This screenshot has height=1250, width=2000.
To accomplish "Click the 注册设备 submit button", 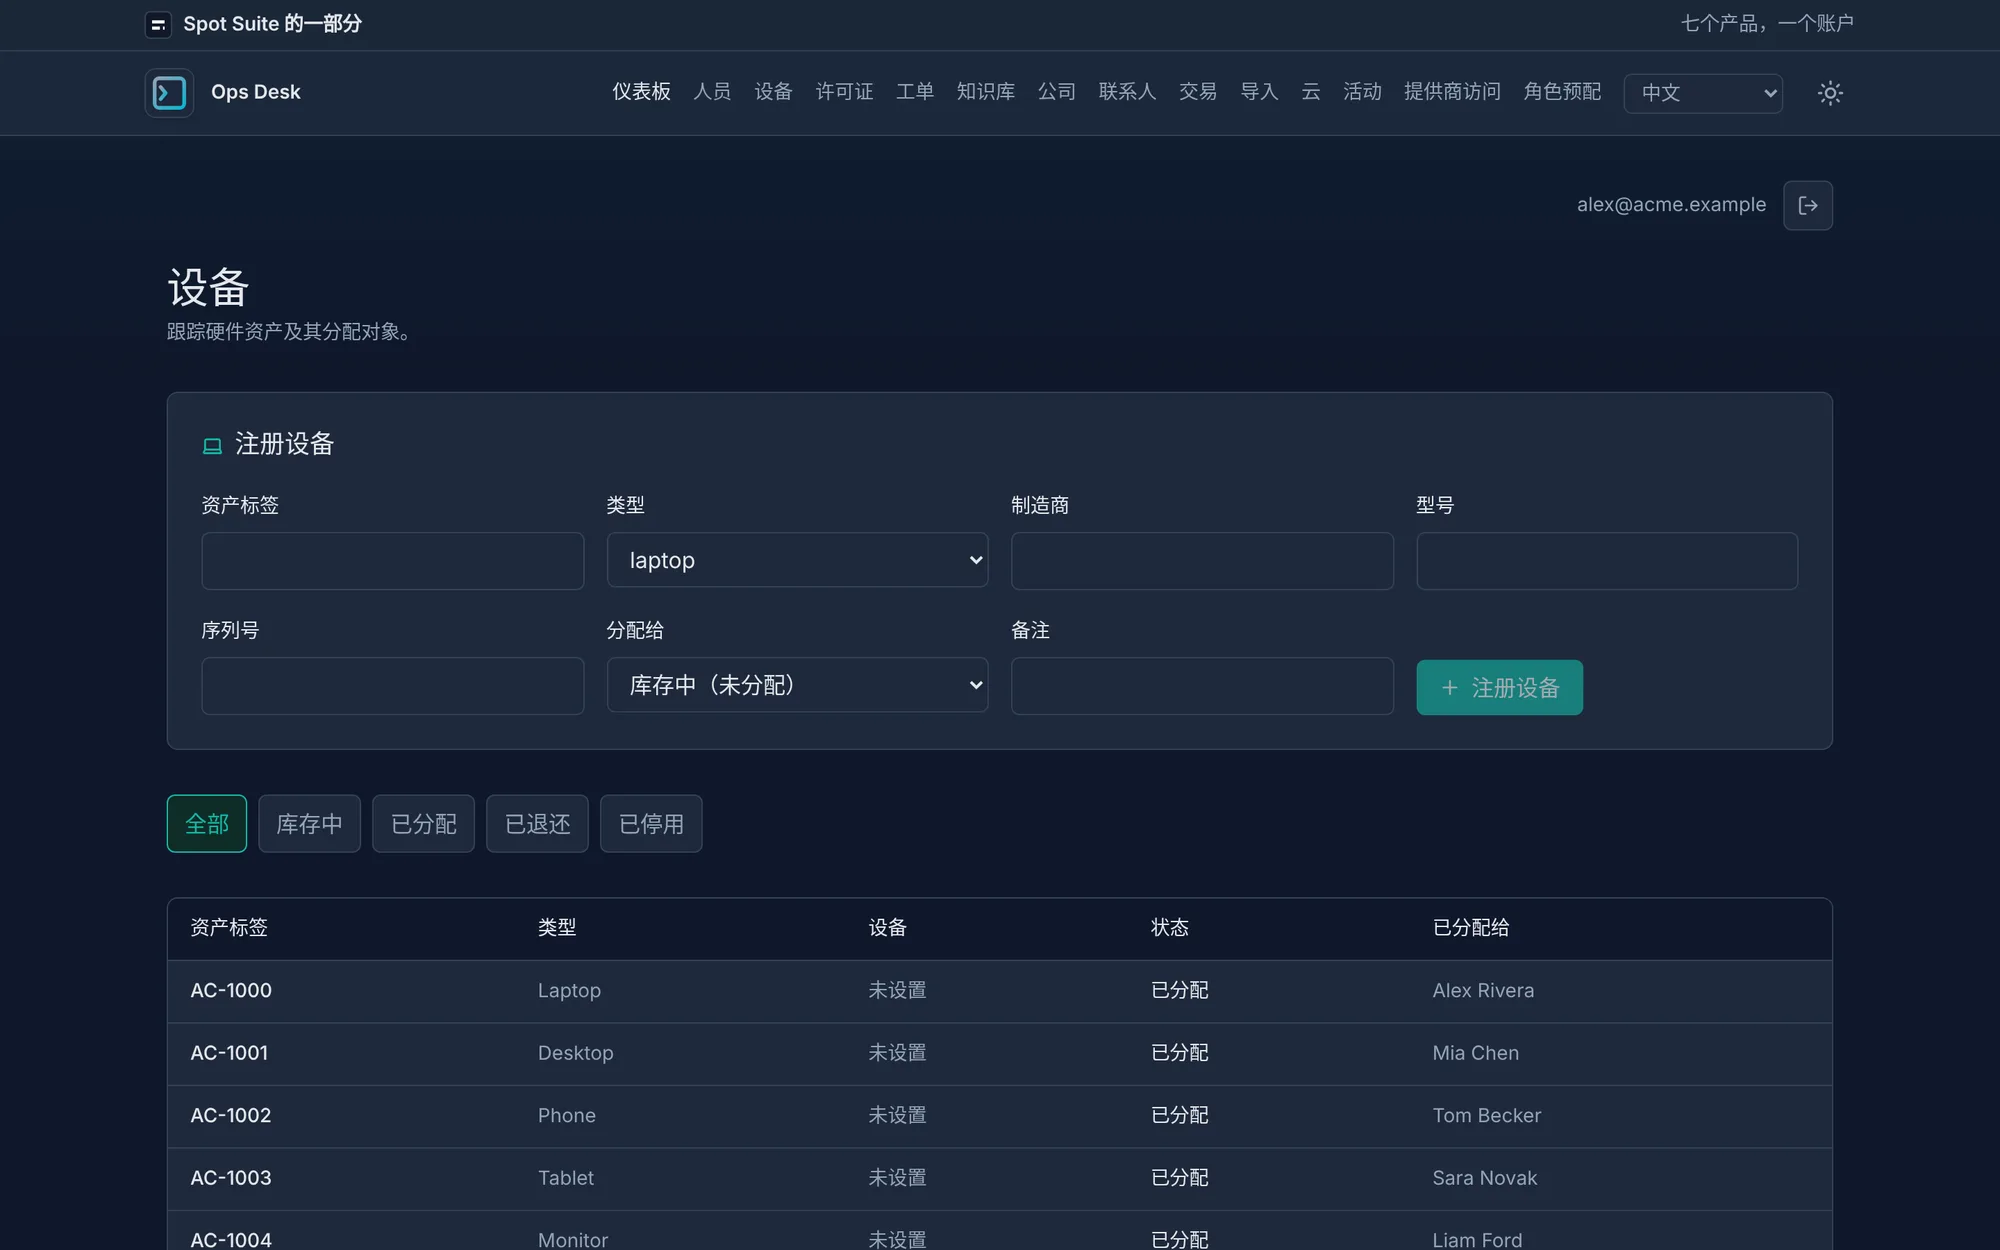I will 1499,687.
